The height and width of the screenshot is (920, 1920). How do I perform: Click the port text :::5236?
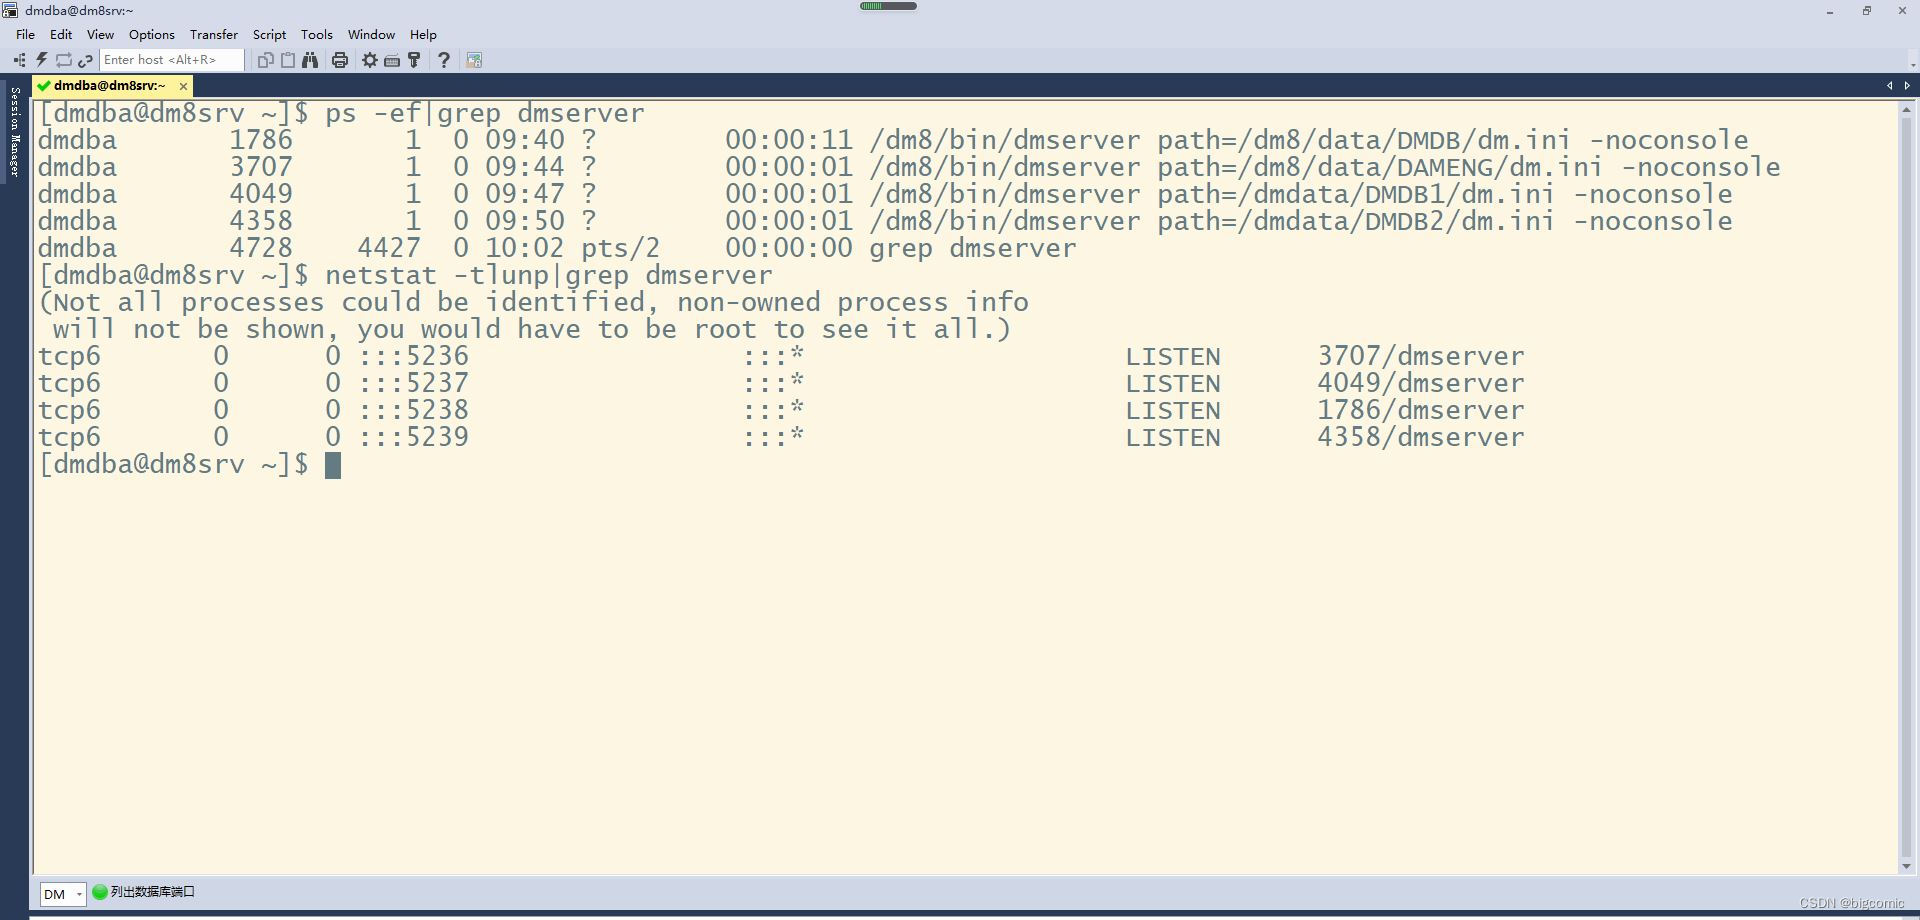point(414,356)
